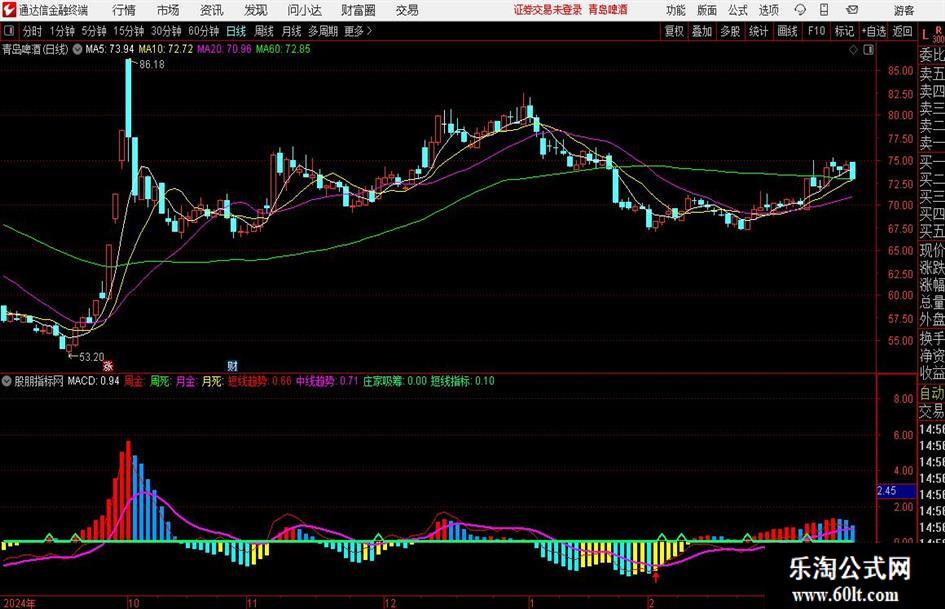
Task: Click the 标记 mark button
Action: click(x=844, y=31)
